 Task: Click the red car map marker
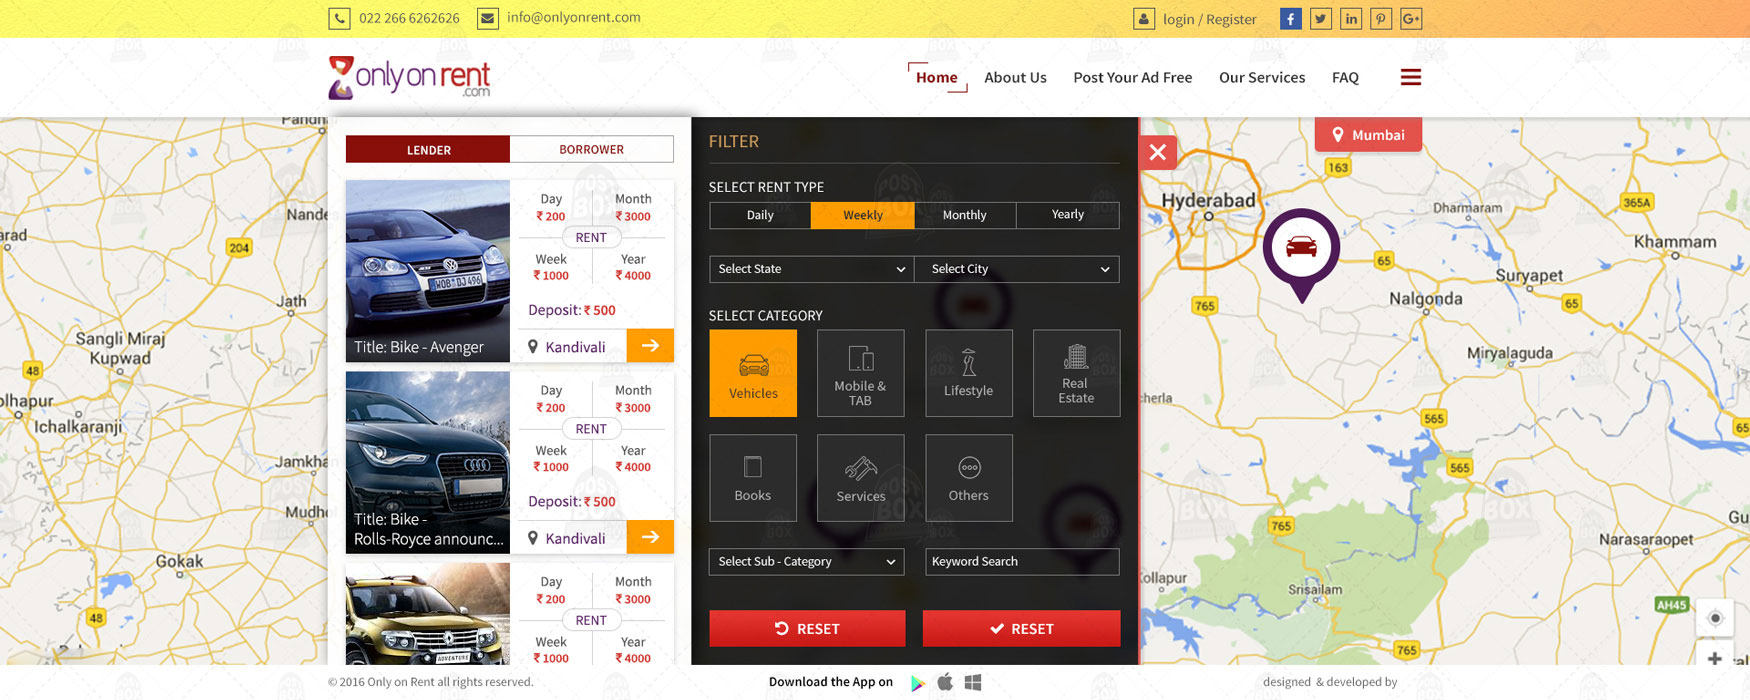tap(1301, 249)
